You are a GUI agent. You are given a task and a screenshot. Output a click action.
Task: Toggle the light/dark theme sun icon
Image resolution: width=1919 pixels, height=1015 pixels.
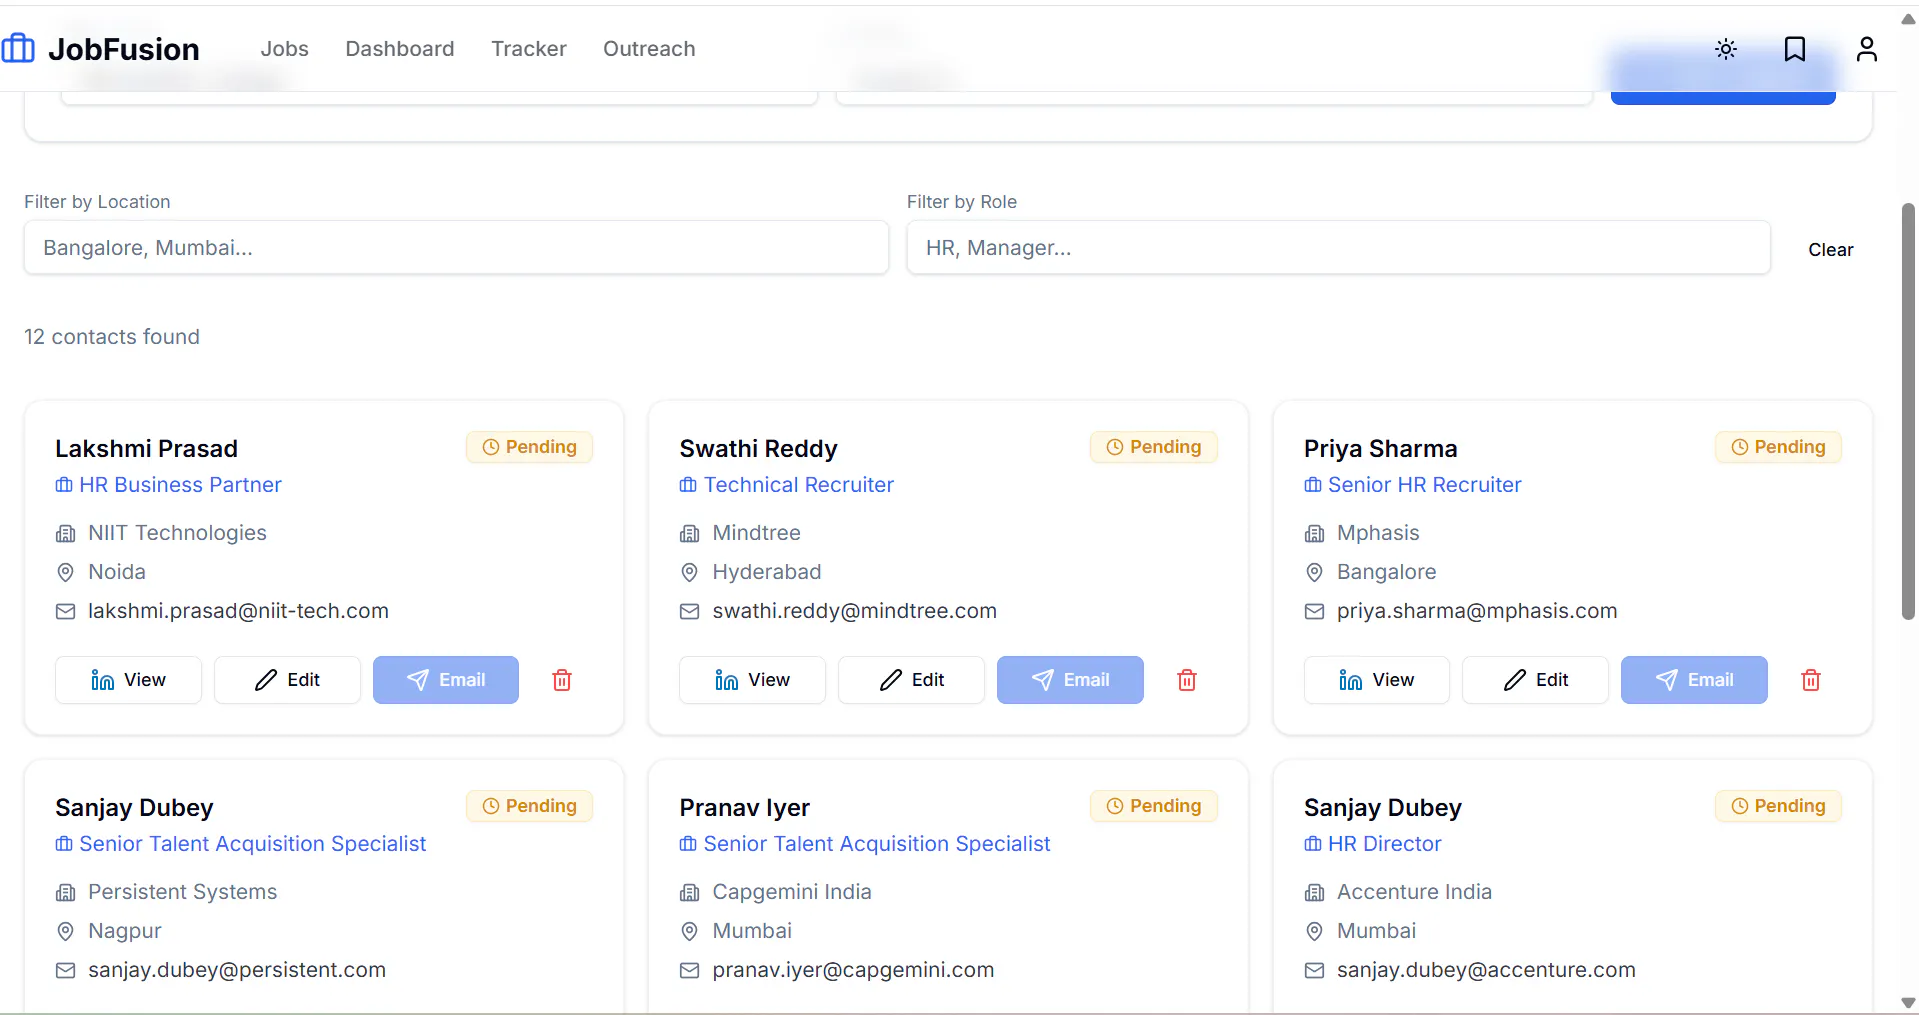coord(1726,49)
